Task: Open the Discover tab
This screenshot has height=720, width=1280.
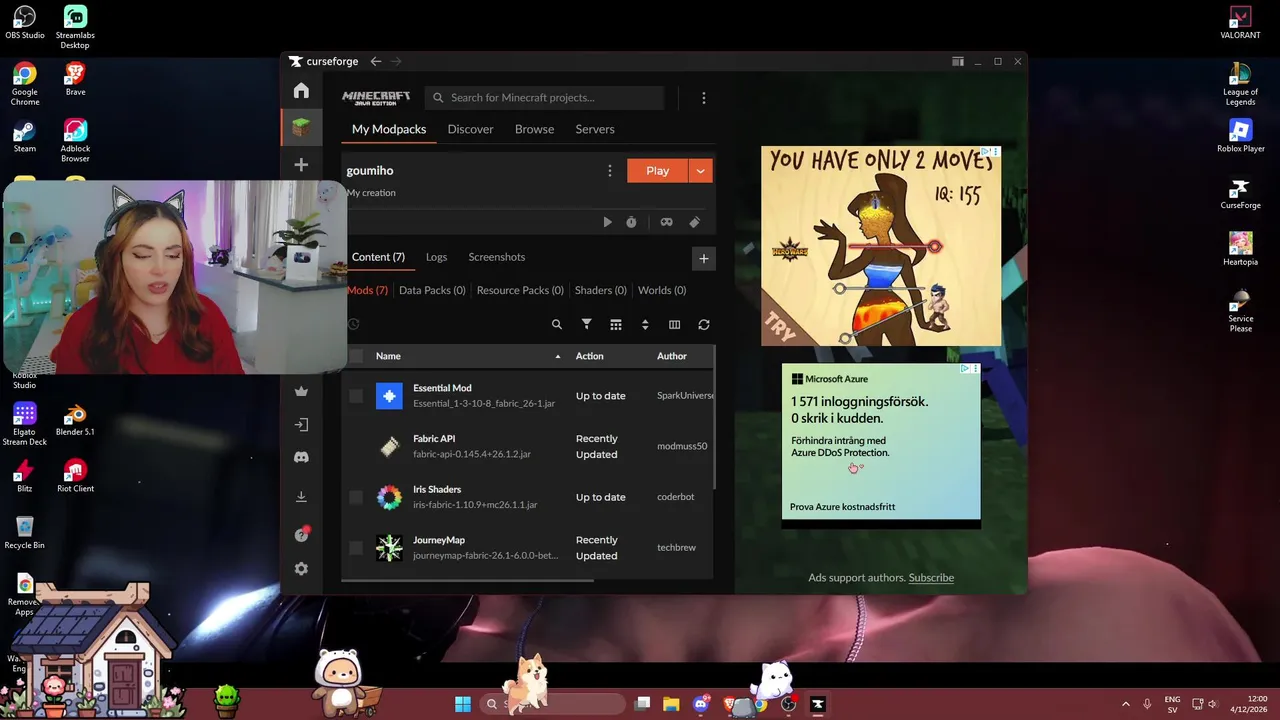Action: coord(470,129)
